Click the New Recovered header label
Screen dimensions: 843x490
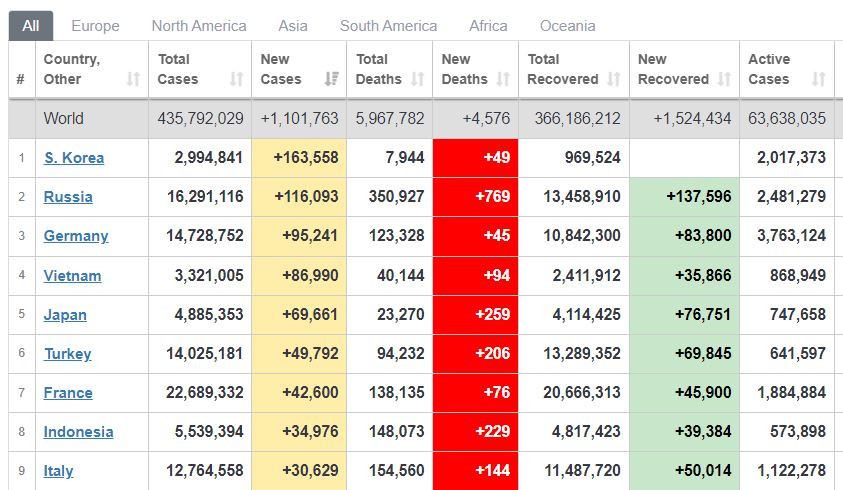click(673, 69)
